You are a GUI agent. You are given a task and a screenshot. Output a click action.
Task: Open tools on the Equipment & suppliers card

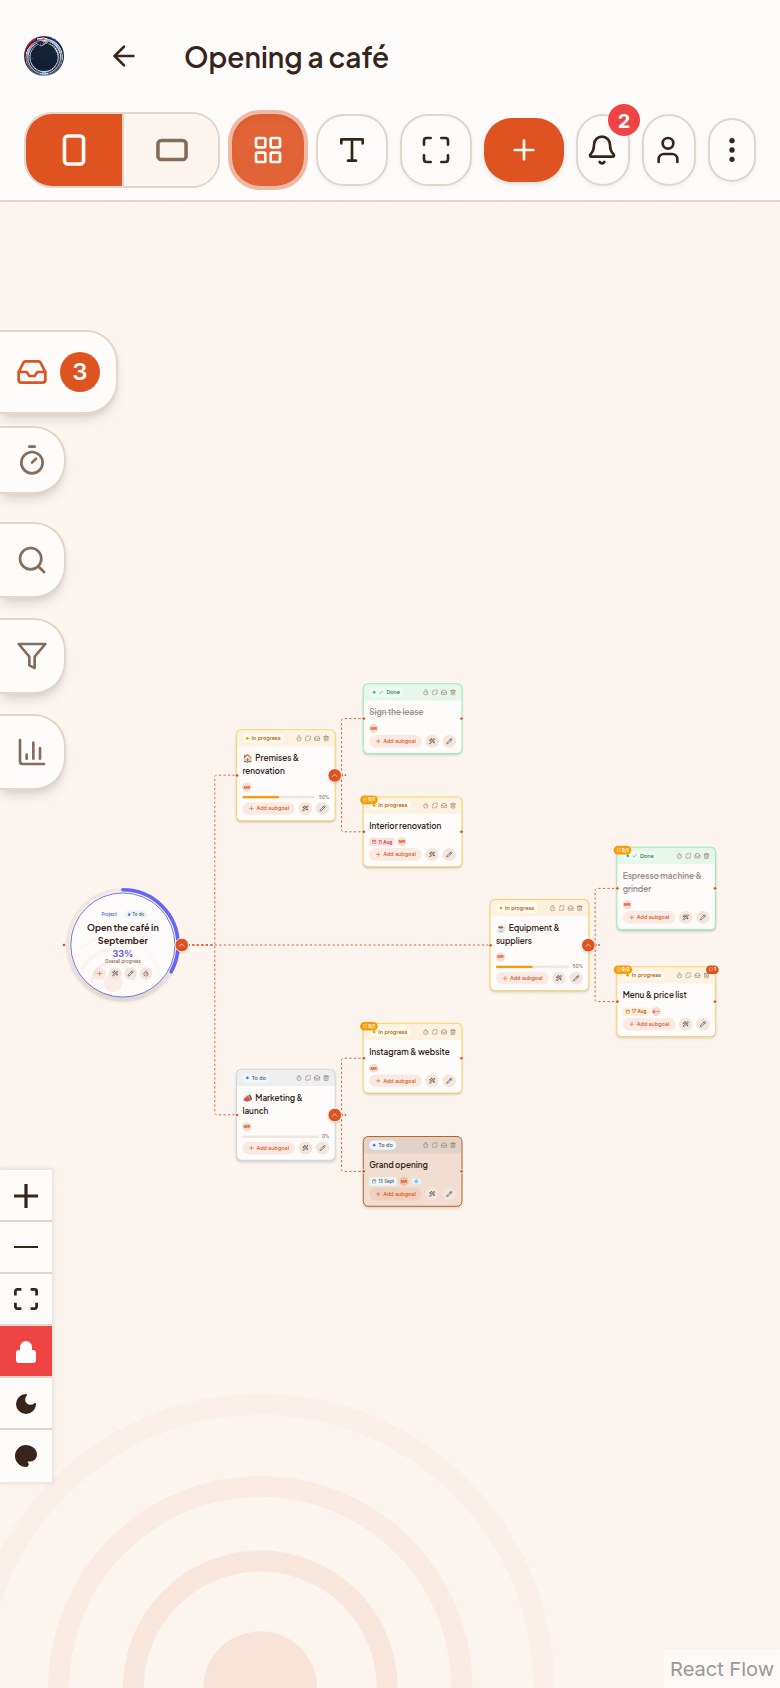coord(559,978)
